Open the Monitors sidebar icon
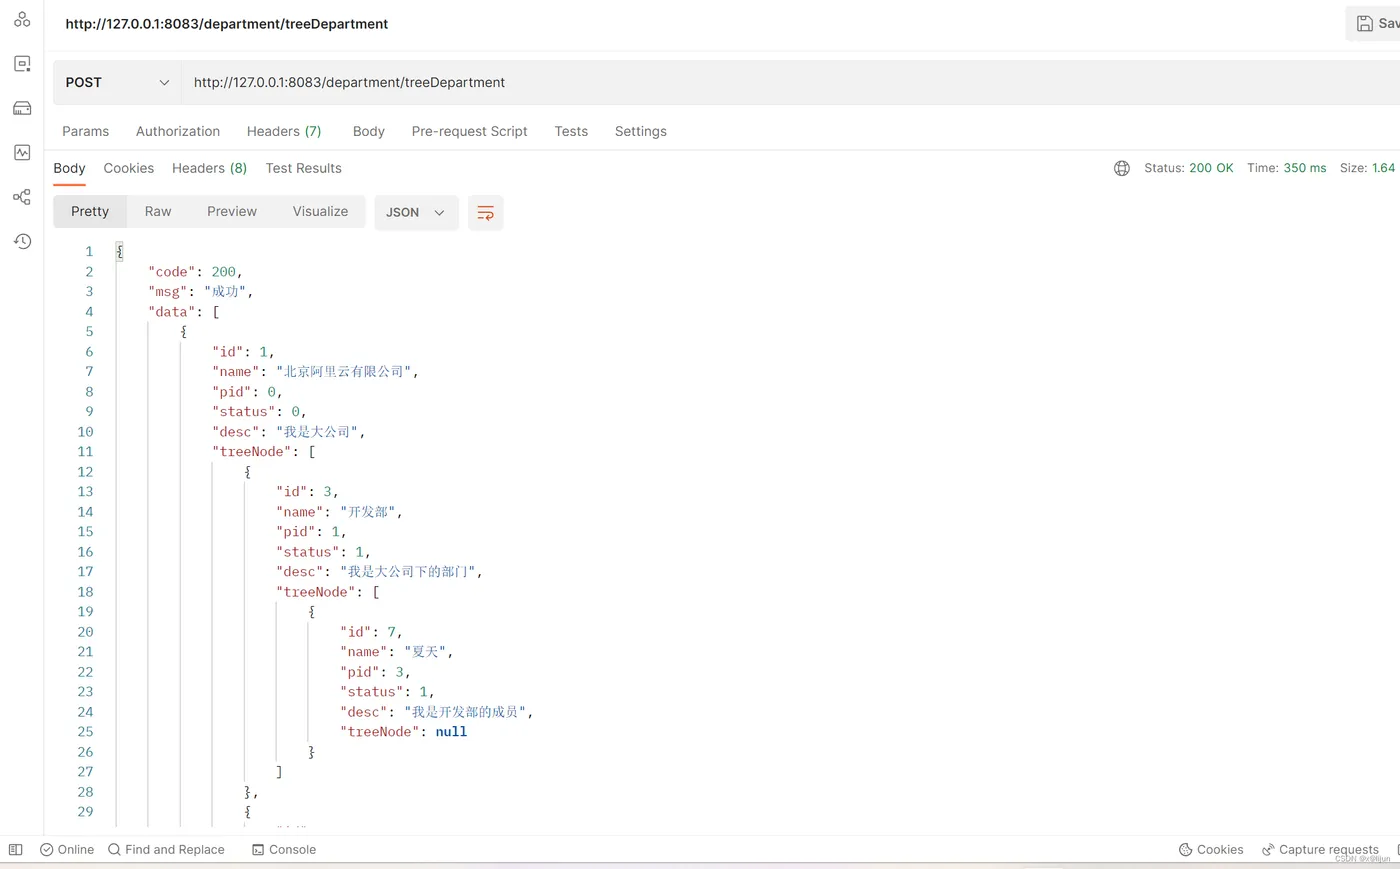 coord(22,152)
